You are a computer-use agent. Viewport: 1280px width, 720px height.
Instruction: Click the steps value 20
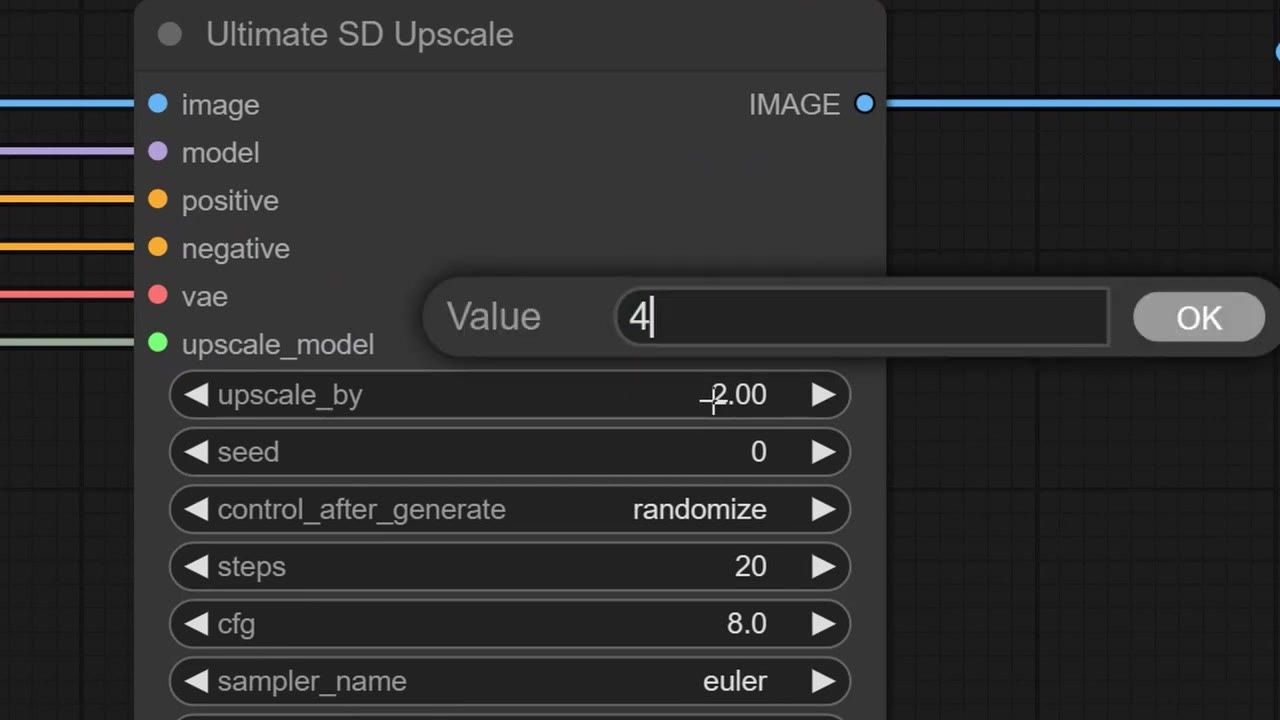[751, 566]
